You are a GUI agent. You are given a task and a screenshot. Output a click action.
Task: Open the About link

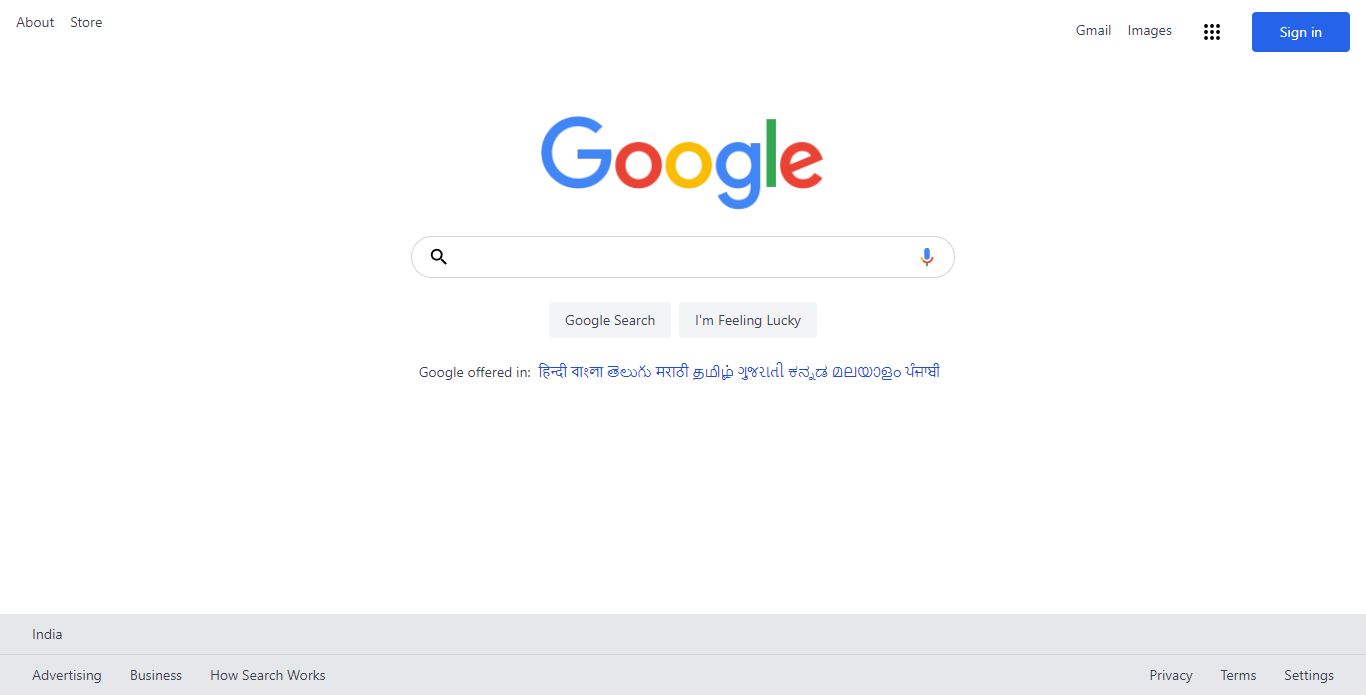(35, 22)
